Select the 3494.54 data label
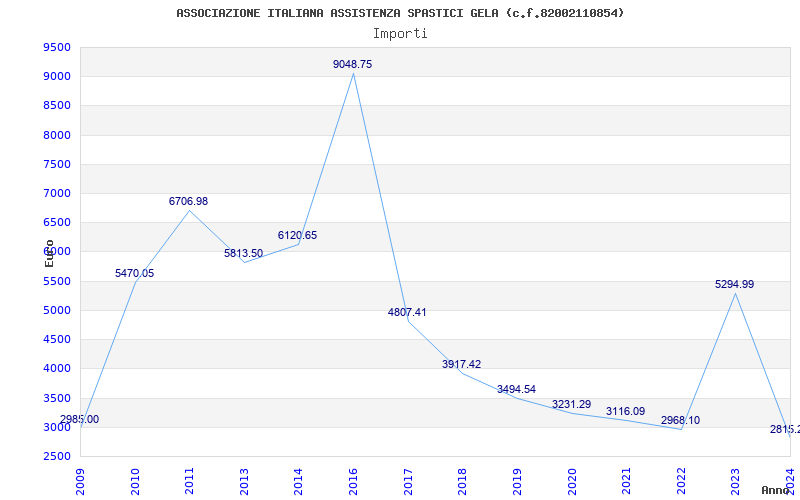The image size is (800, 500). pyautogui.click(x=516, y=389)
